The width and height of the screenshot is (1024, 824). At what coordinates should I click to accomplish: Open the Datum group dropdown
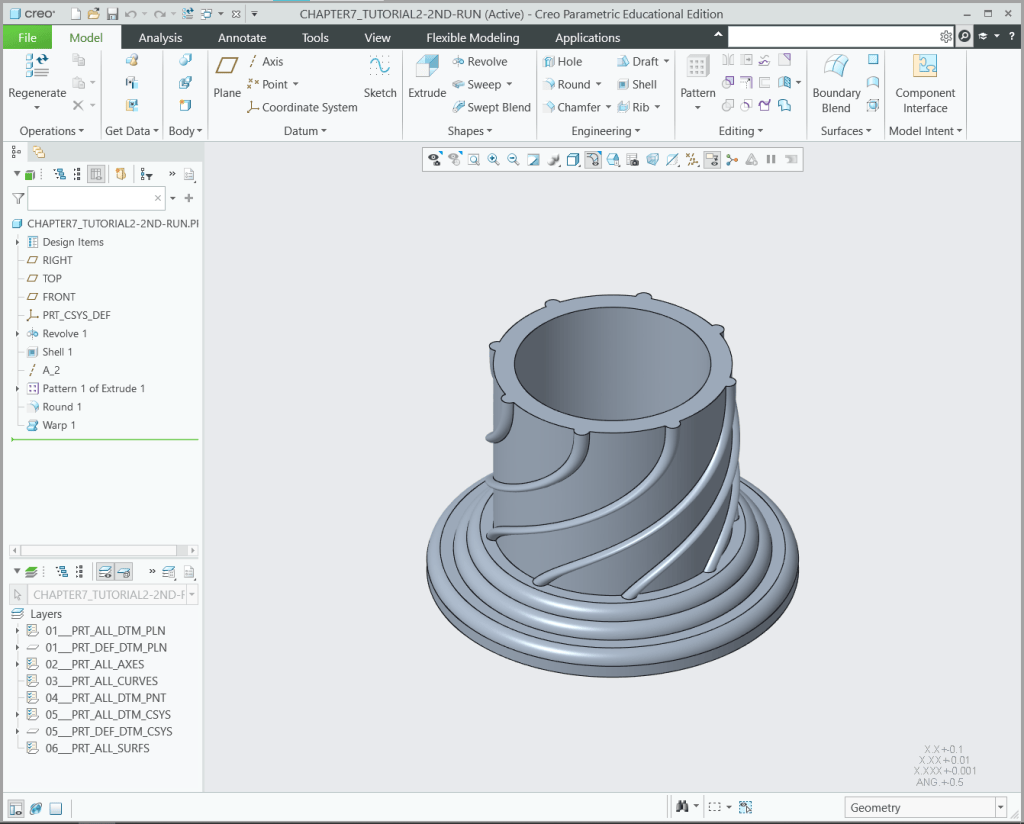click(x=305, y=131)
